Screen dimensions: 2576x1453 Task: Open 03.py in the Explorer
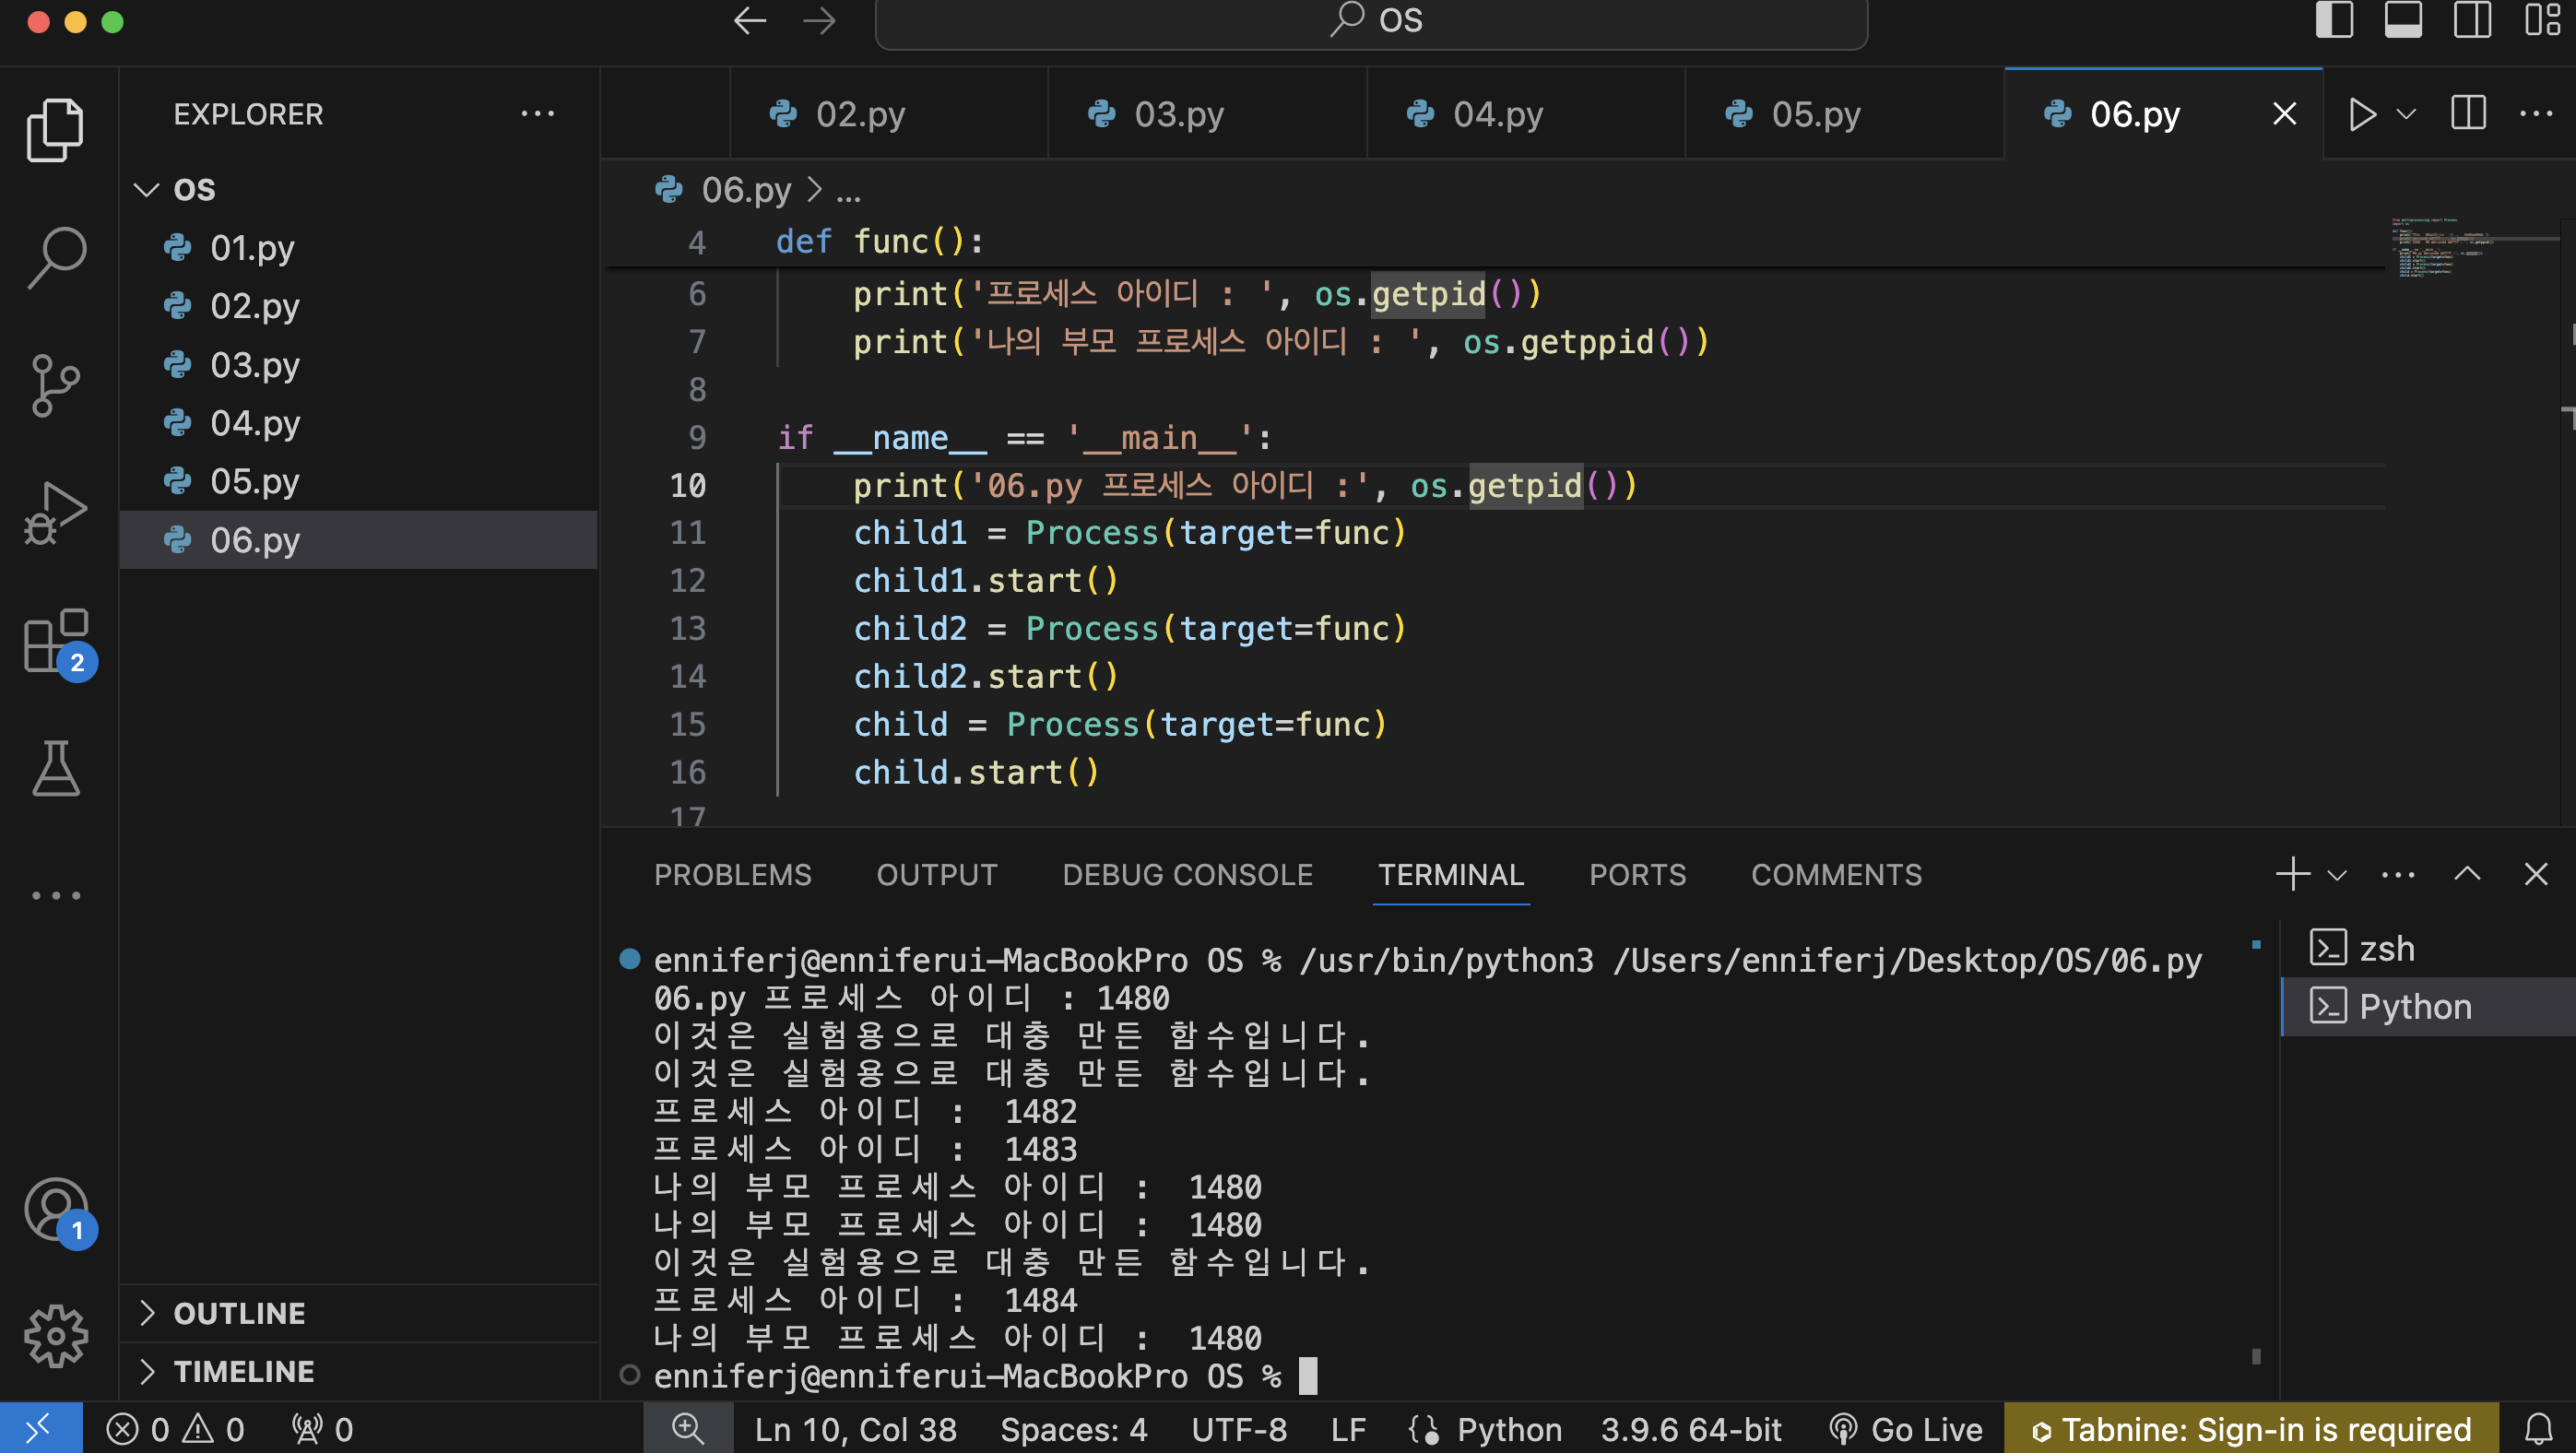pyautogui.click(x=254, y=364)
